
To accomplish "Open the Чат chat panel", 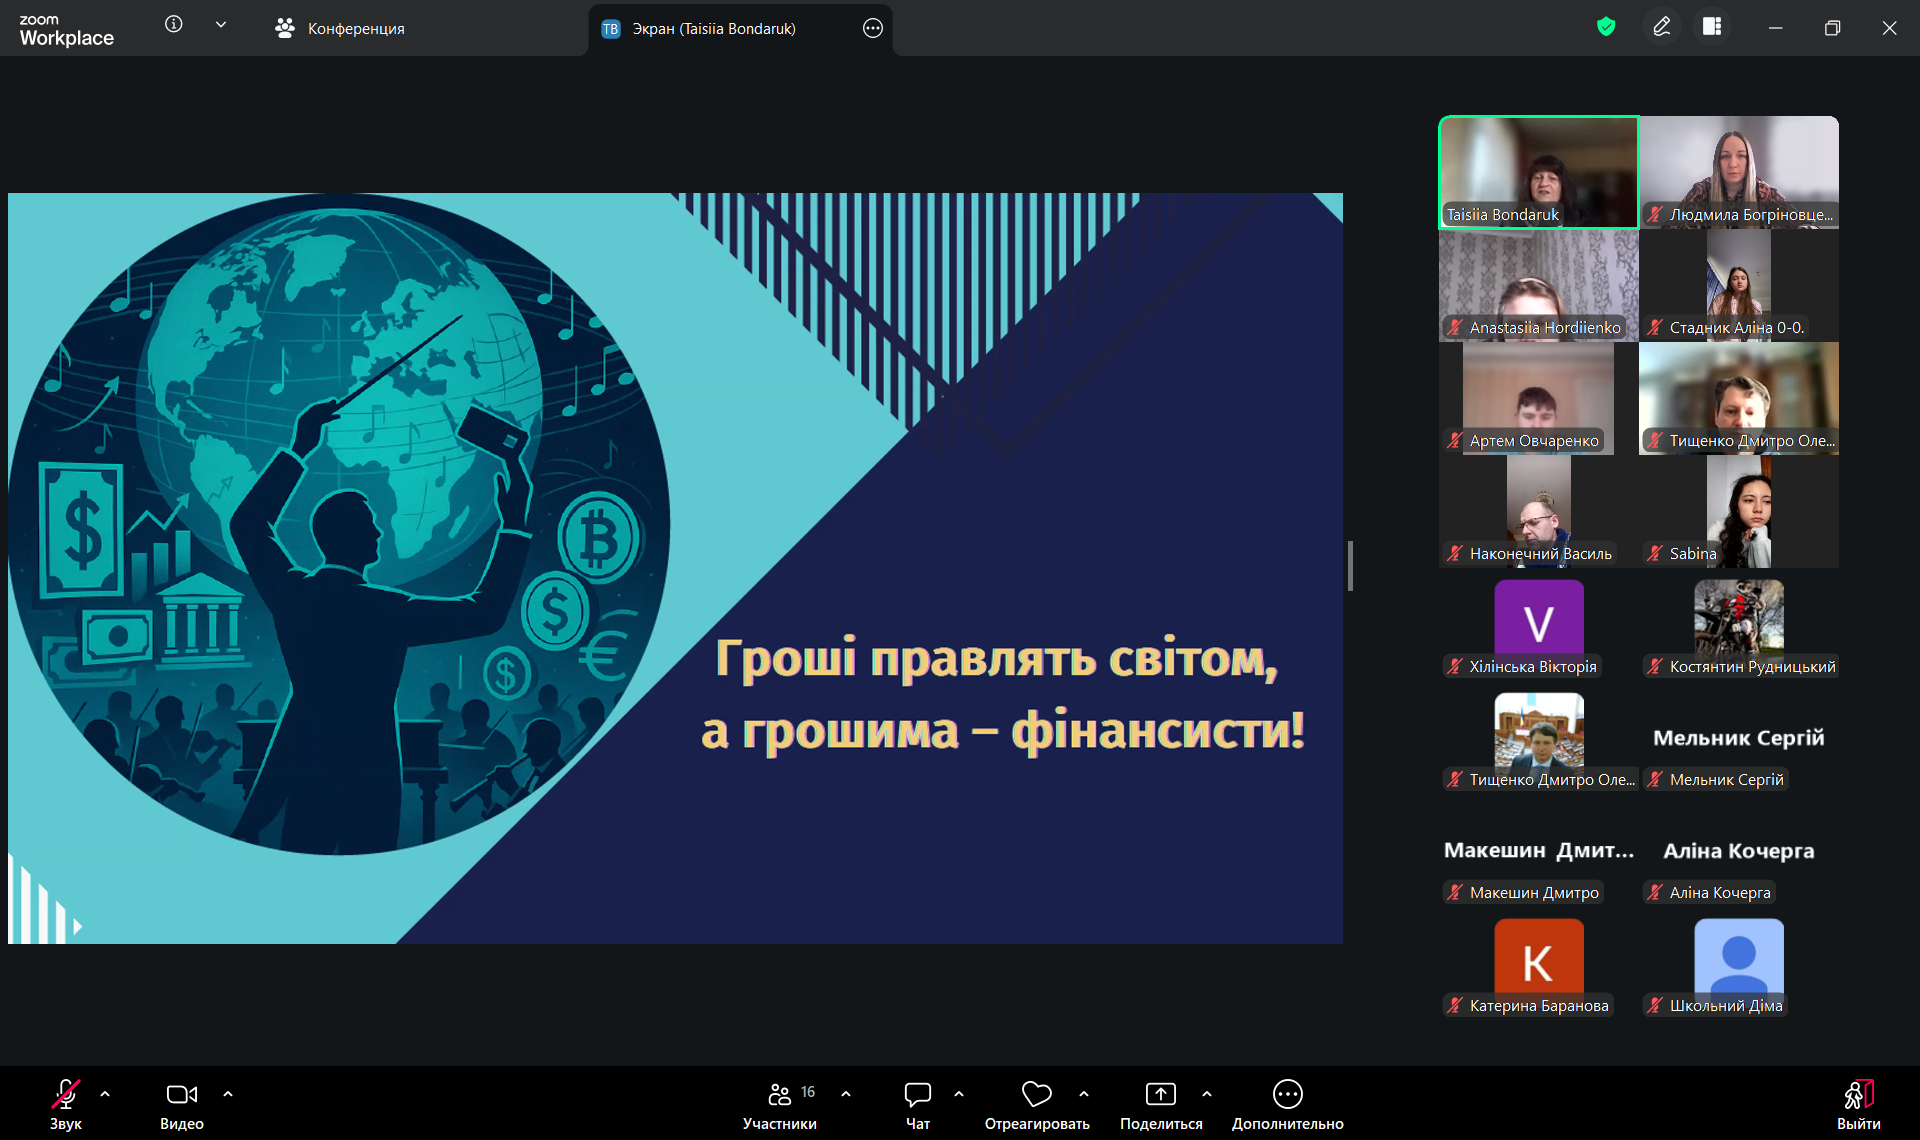I will point(917,1104).
